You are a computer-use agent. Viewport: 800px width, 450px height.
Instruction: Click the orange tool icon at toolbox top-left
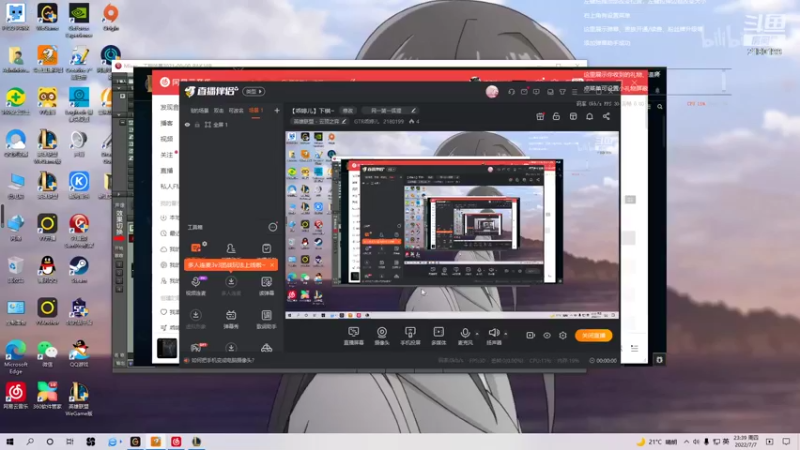(x=195, y=248)
